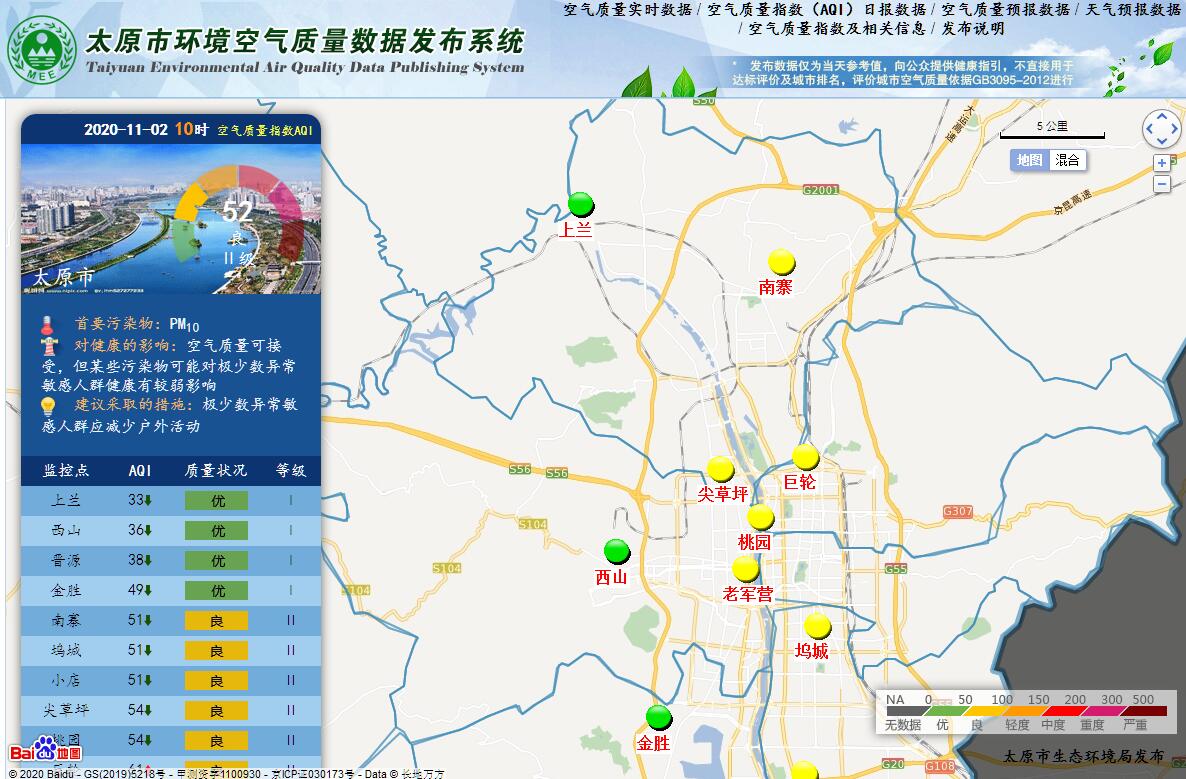Select the 晋源 row in monitoring table
This screenshot has height=779, width=1186.
point(170,560)
